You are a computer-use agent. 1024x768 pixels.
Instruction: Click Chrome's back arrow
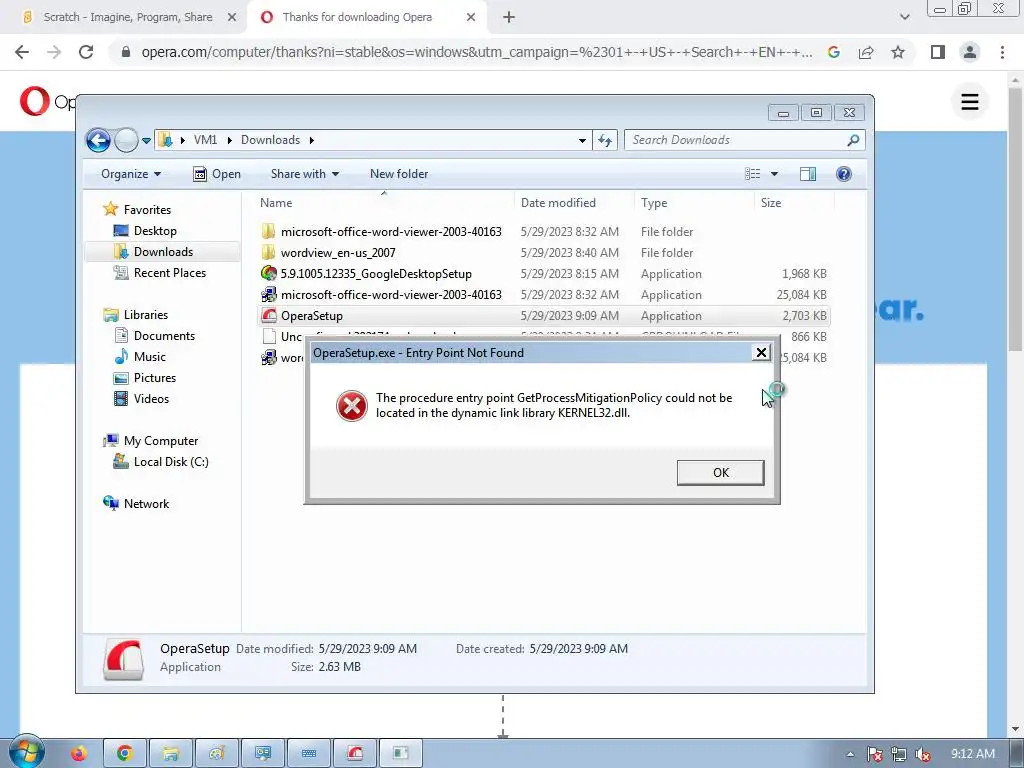tap(22, 52)
